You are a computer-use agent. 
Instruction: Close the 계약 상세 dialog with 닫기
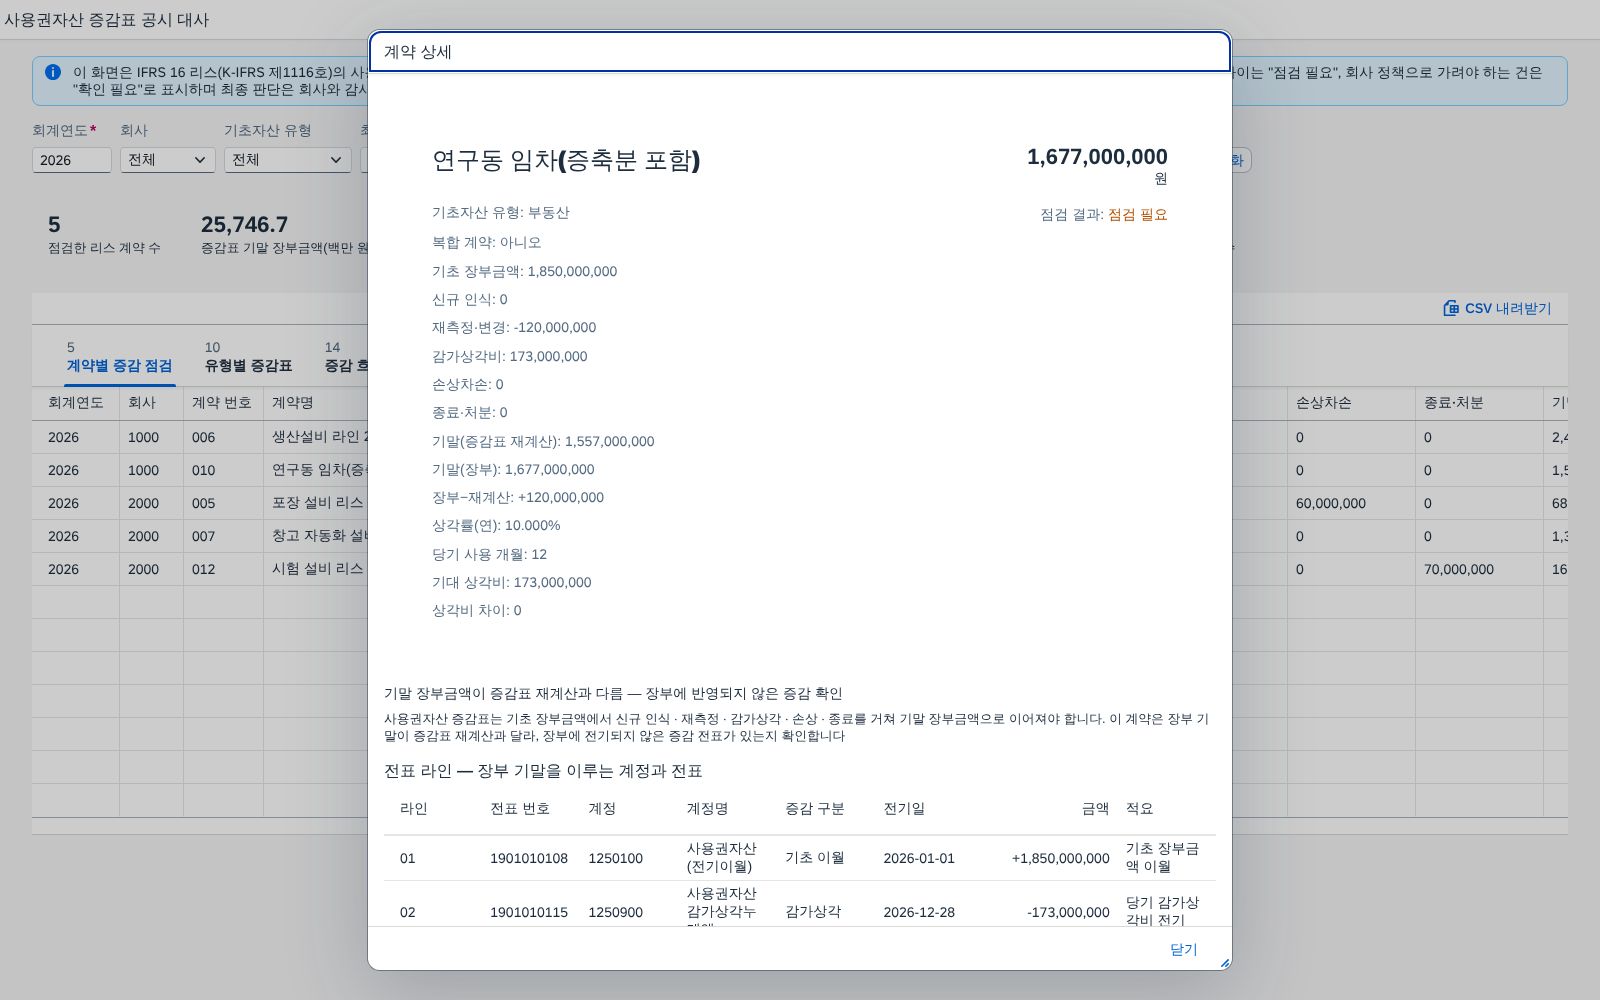[x=1183, y=949]
